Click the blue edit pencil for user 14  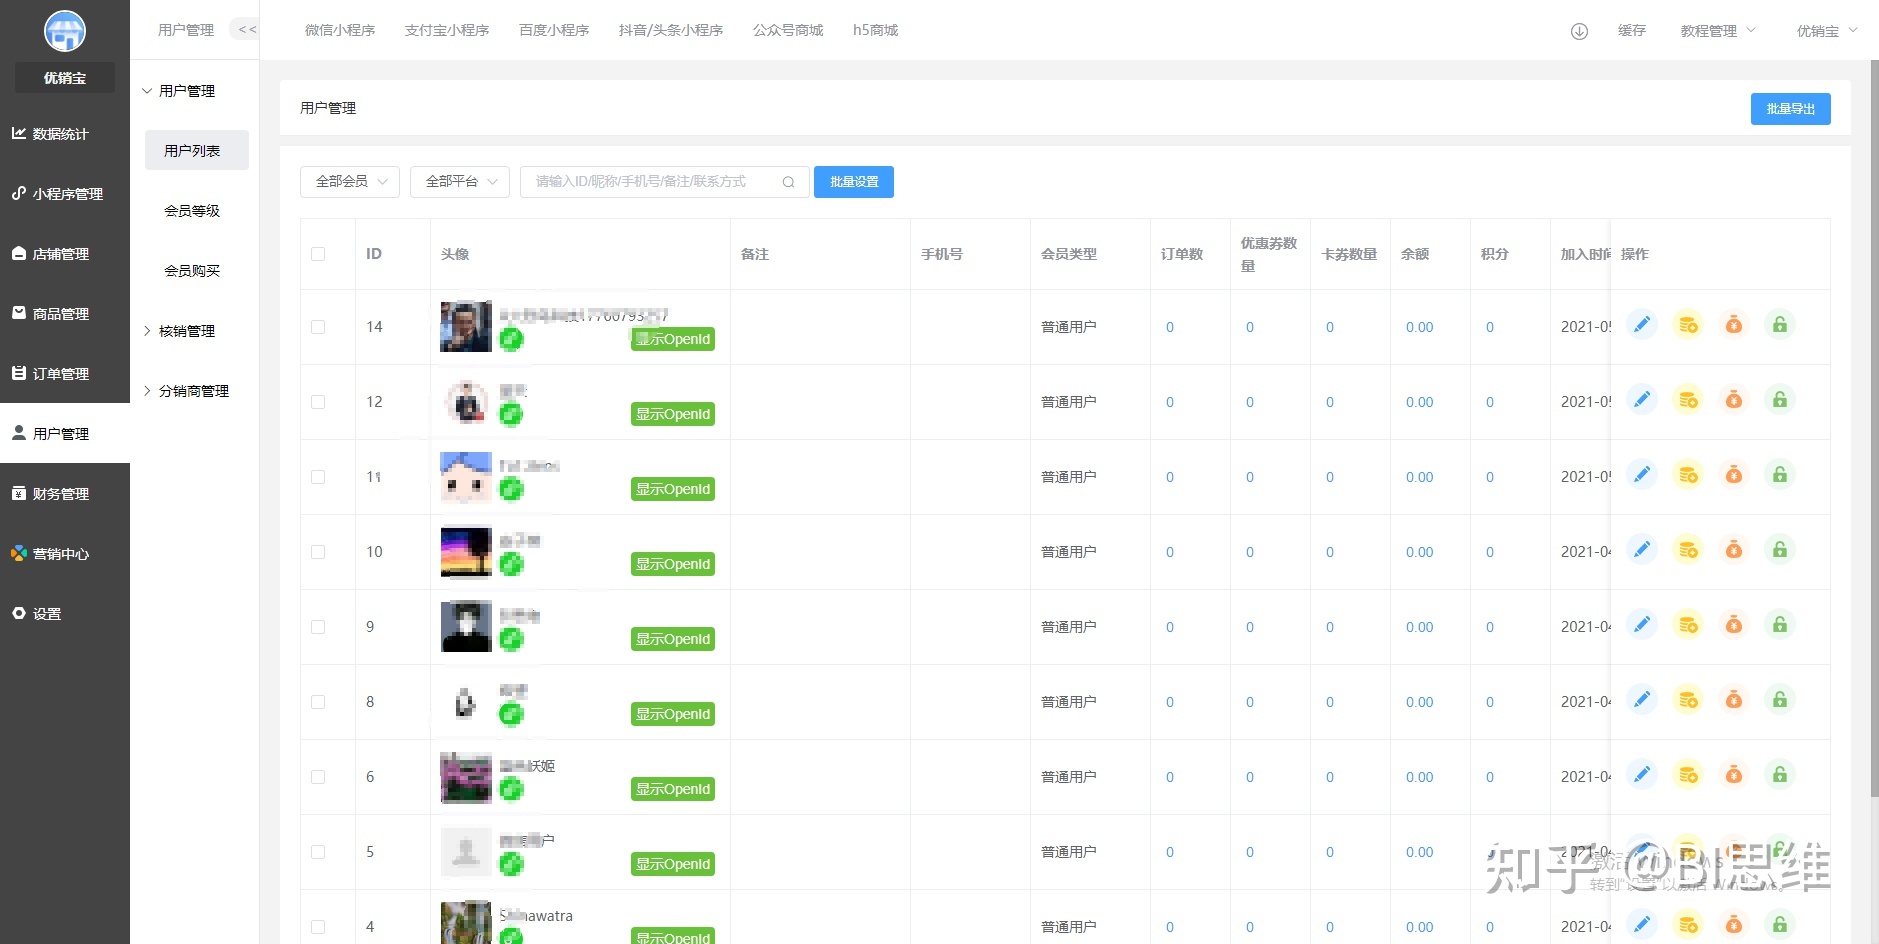point(1641,325)
